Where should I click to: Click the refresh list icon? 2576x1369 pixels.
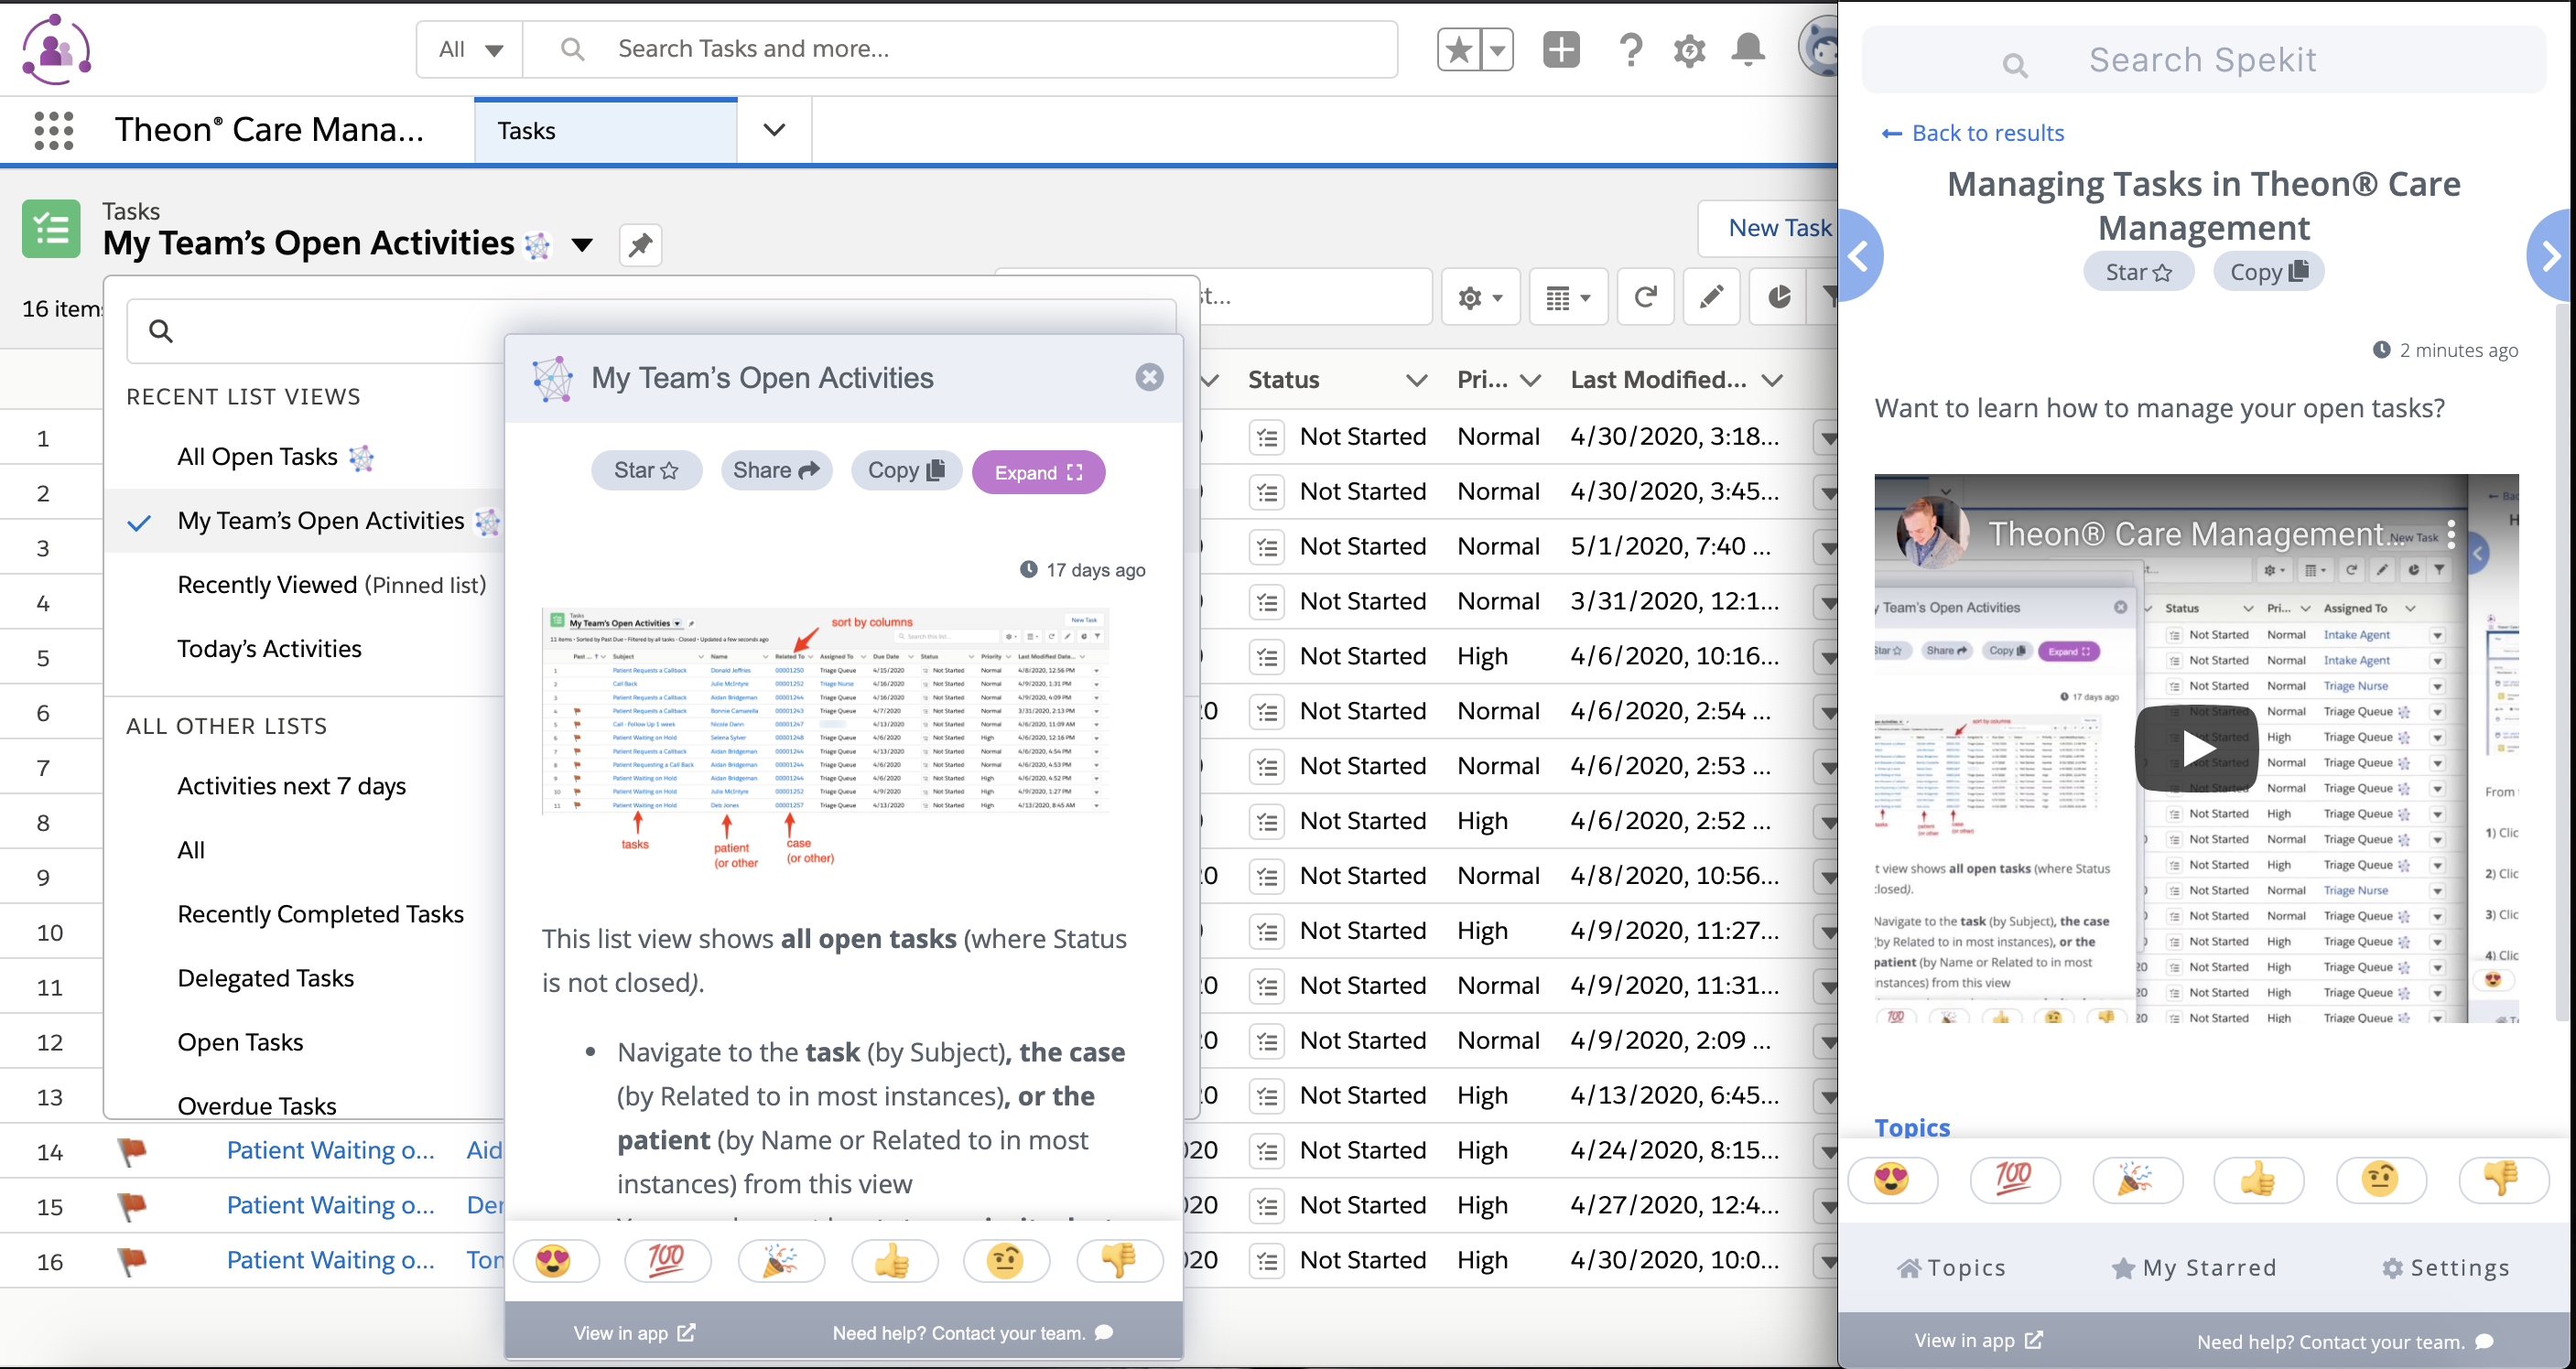[x=1645, y=297]
